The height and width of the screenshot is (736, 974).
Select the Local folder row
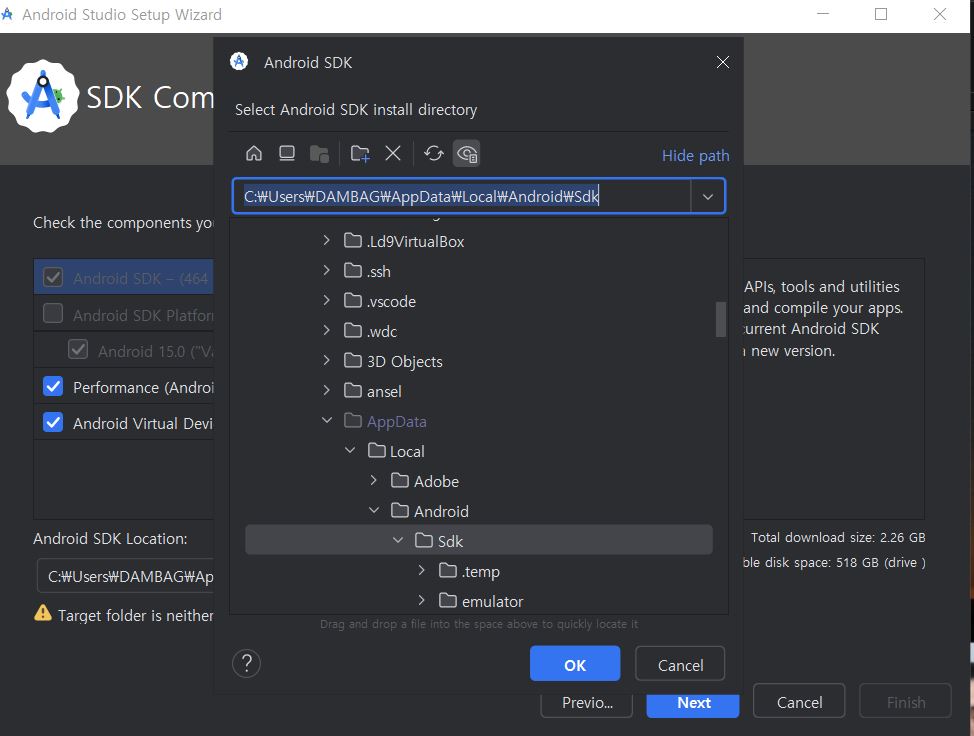[x=478, y=451]
